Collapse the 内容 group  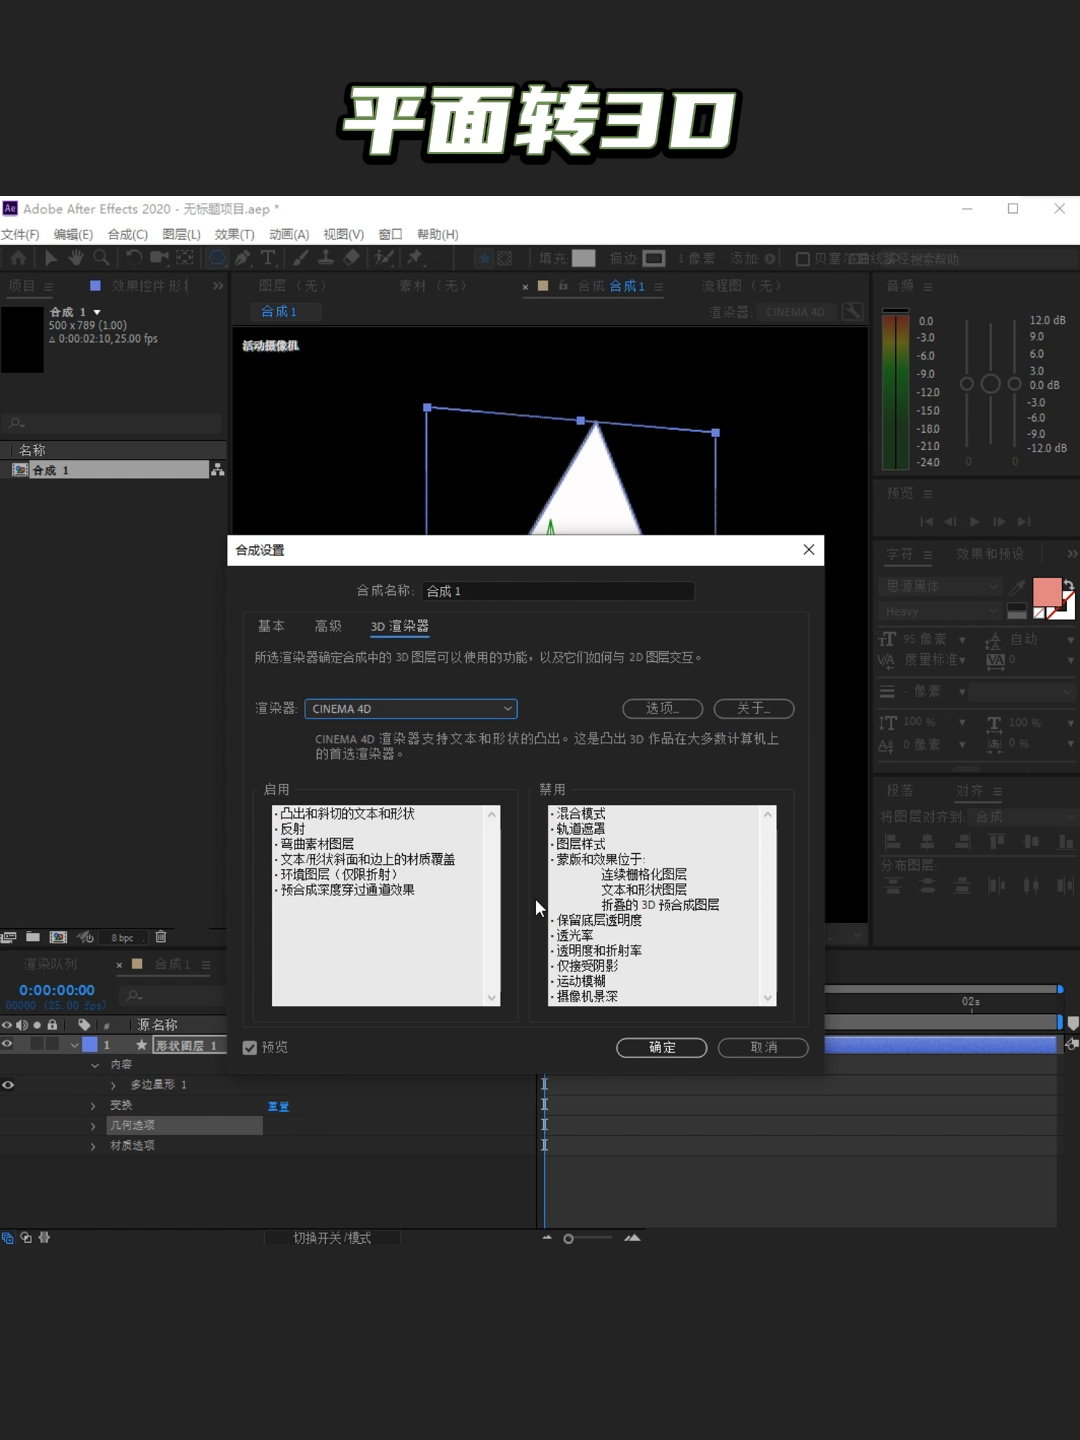(95, 1065)
